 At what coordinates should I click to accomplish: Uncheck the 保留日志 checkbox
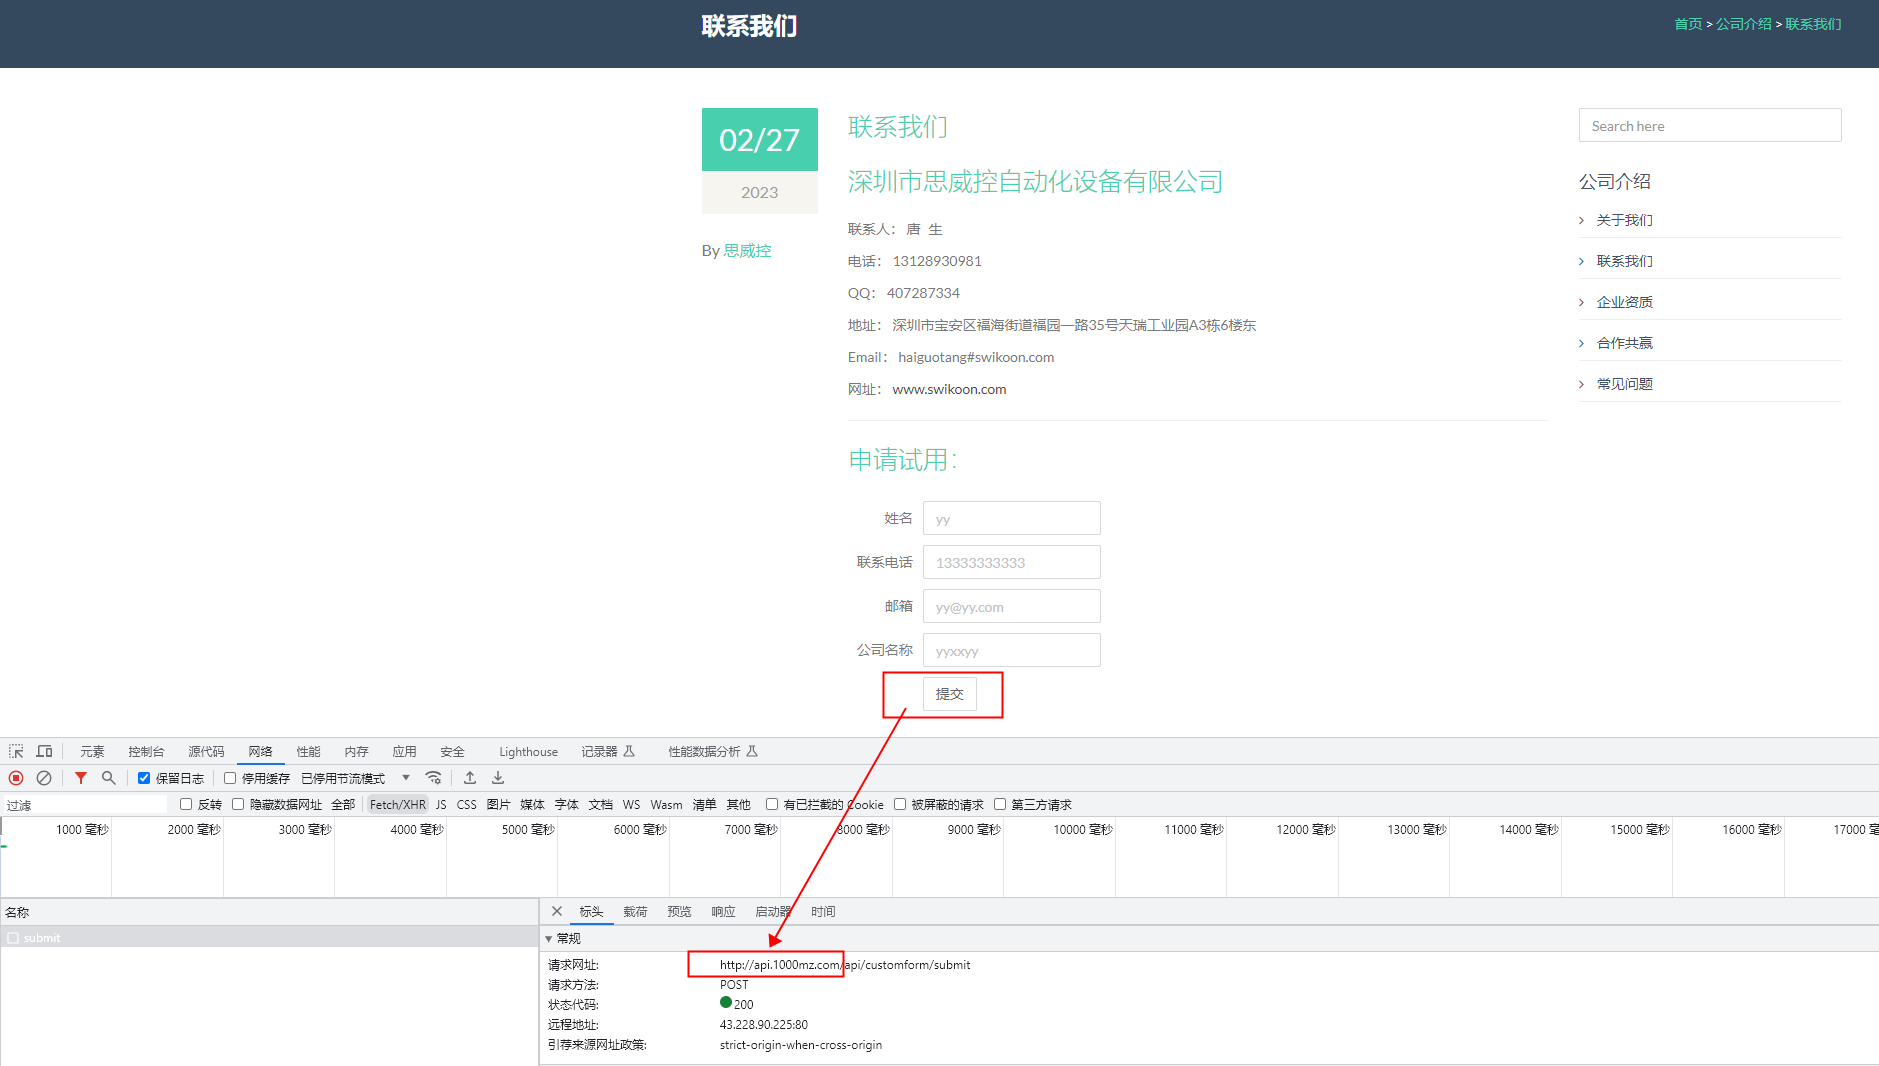(144, 778)
